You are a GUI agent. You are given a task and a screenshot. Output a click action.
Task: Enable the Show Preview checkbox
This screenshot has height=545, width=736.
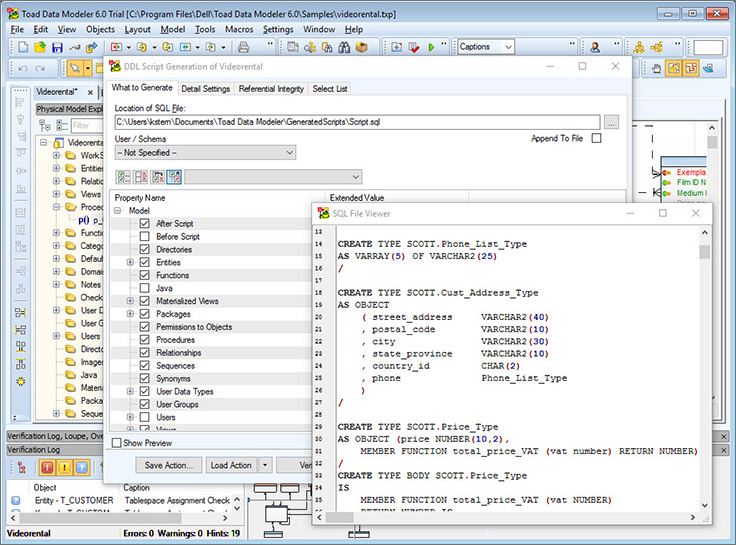click(116, 443)
